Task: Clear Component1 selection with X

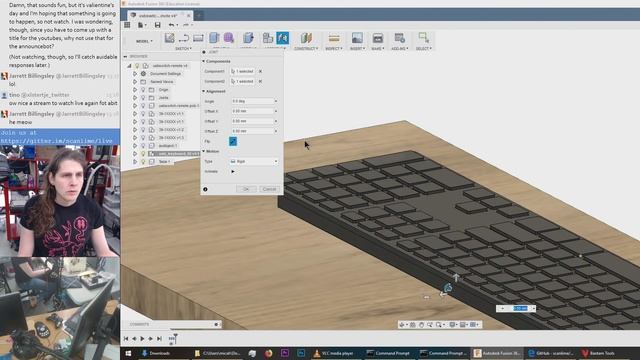Action: (x=260, y=71)
